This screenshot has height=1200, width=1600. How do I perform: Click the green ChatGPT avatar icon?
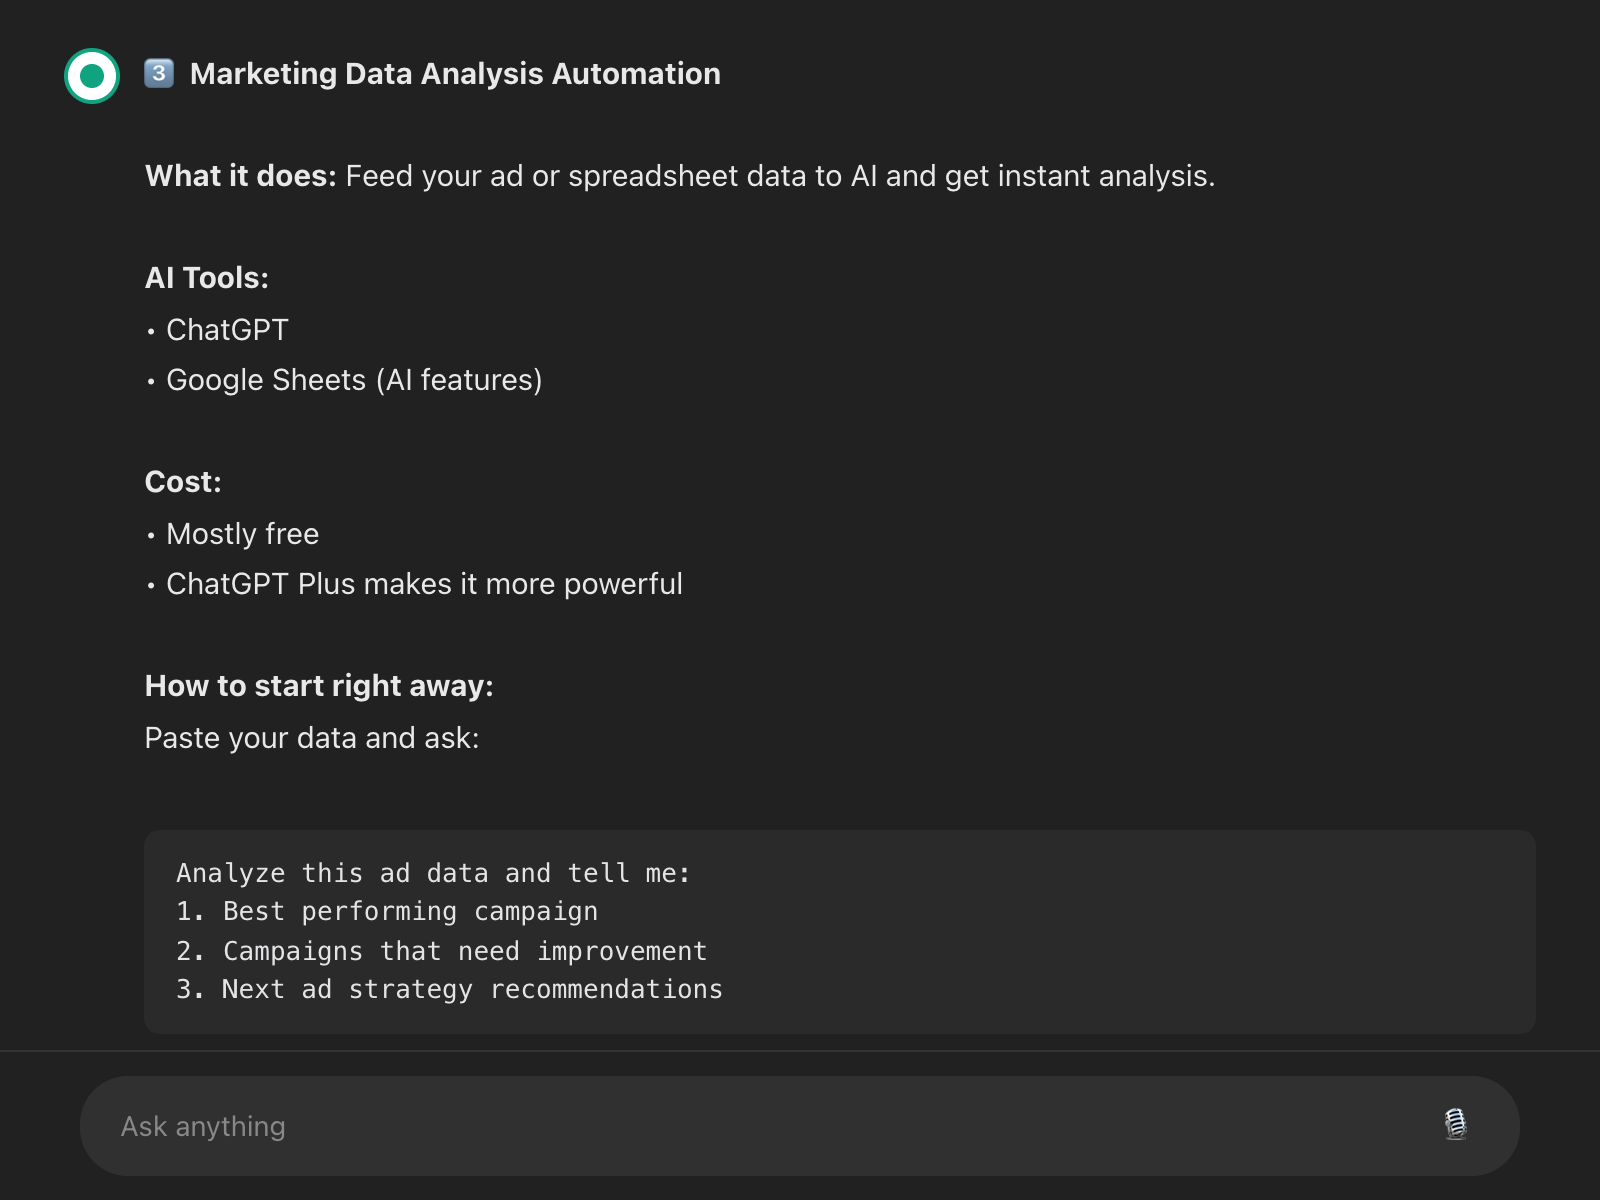[x=92, y=76]
